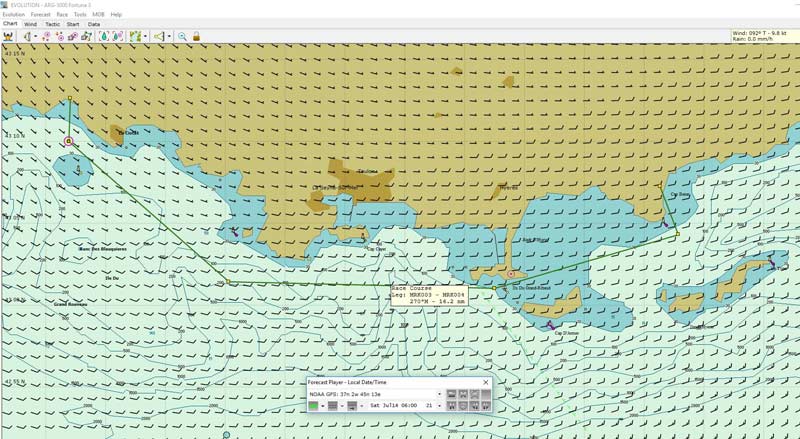Click the green color swatch dropdown arrow
Viewport: 800px width, 439px height.
tap(323, 406)
